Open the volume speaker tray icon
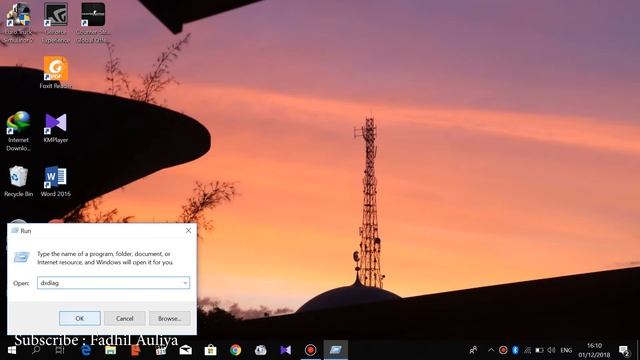This screenshot has height=360, width=640. 551,350
